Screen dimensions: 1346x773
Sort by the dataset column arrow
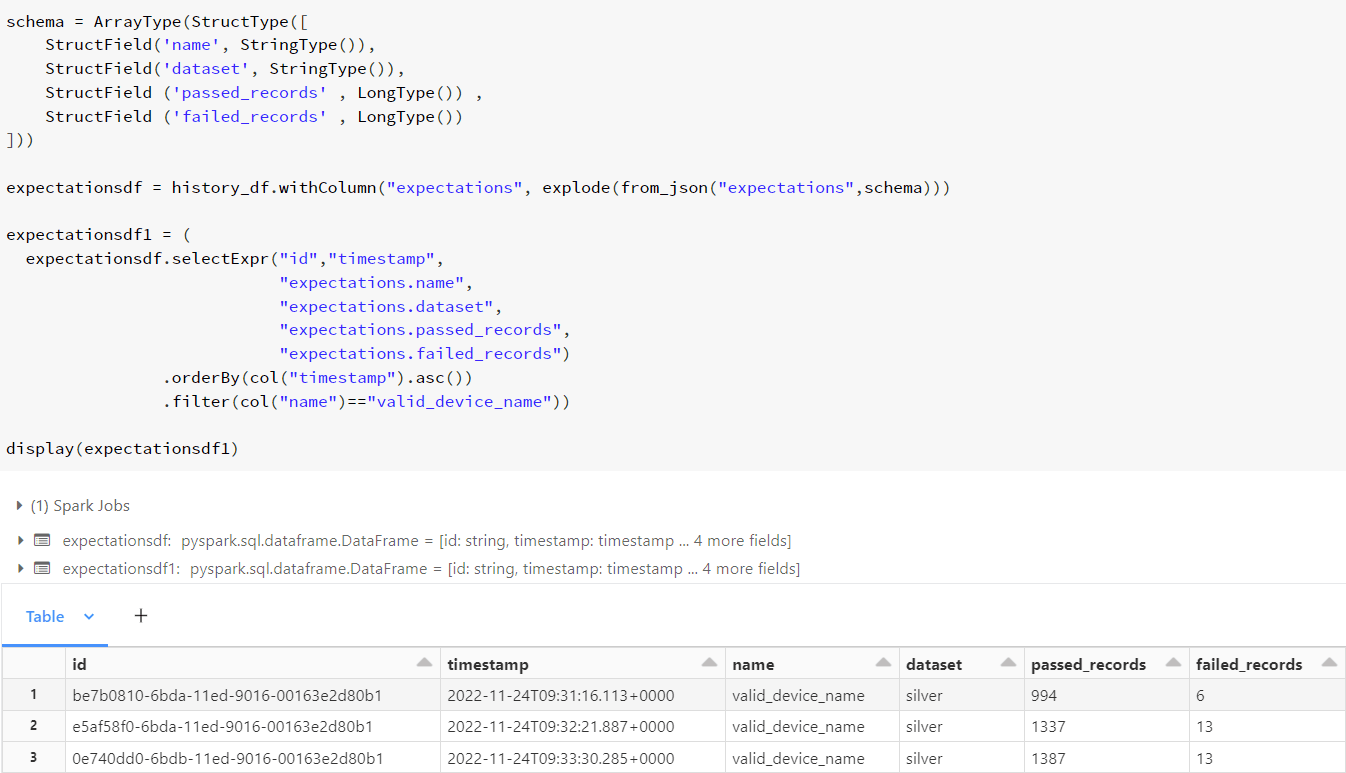point(1007,664)
